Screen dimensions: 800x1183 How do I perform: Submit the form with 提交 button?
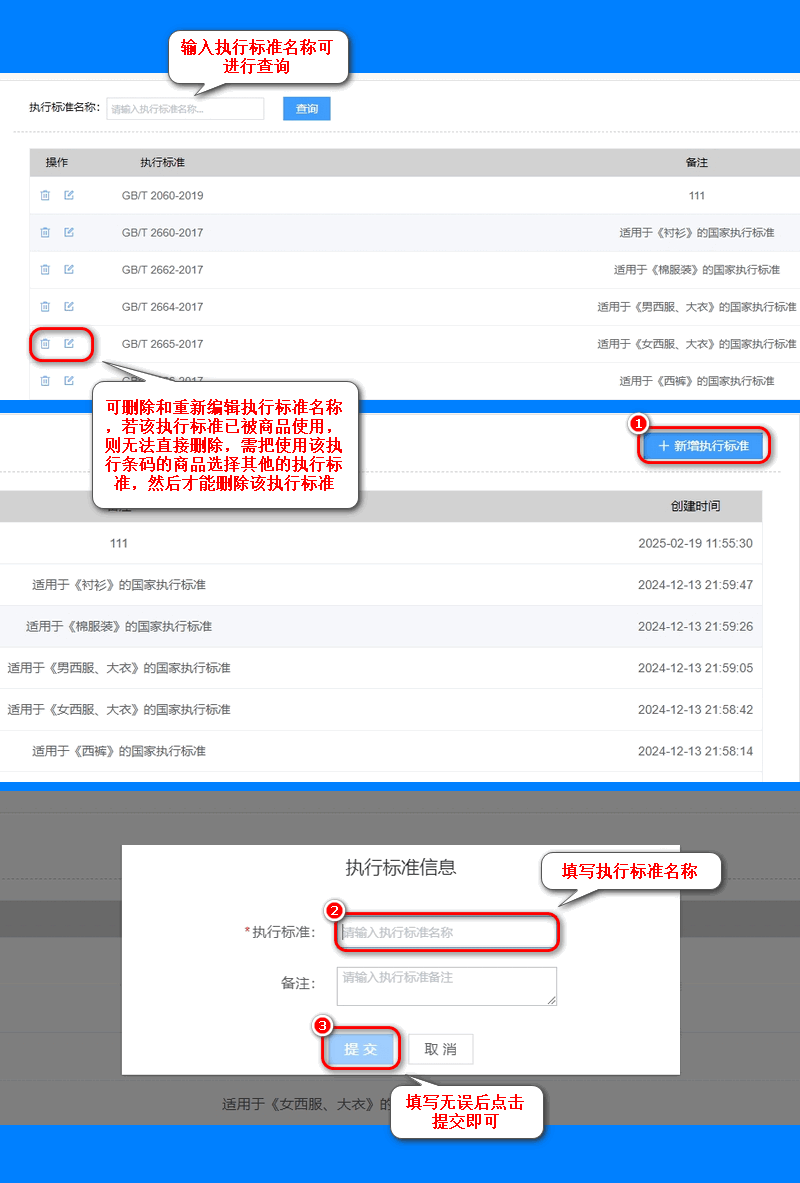point(361,1049)
